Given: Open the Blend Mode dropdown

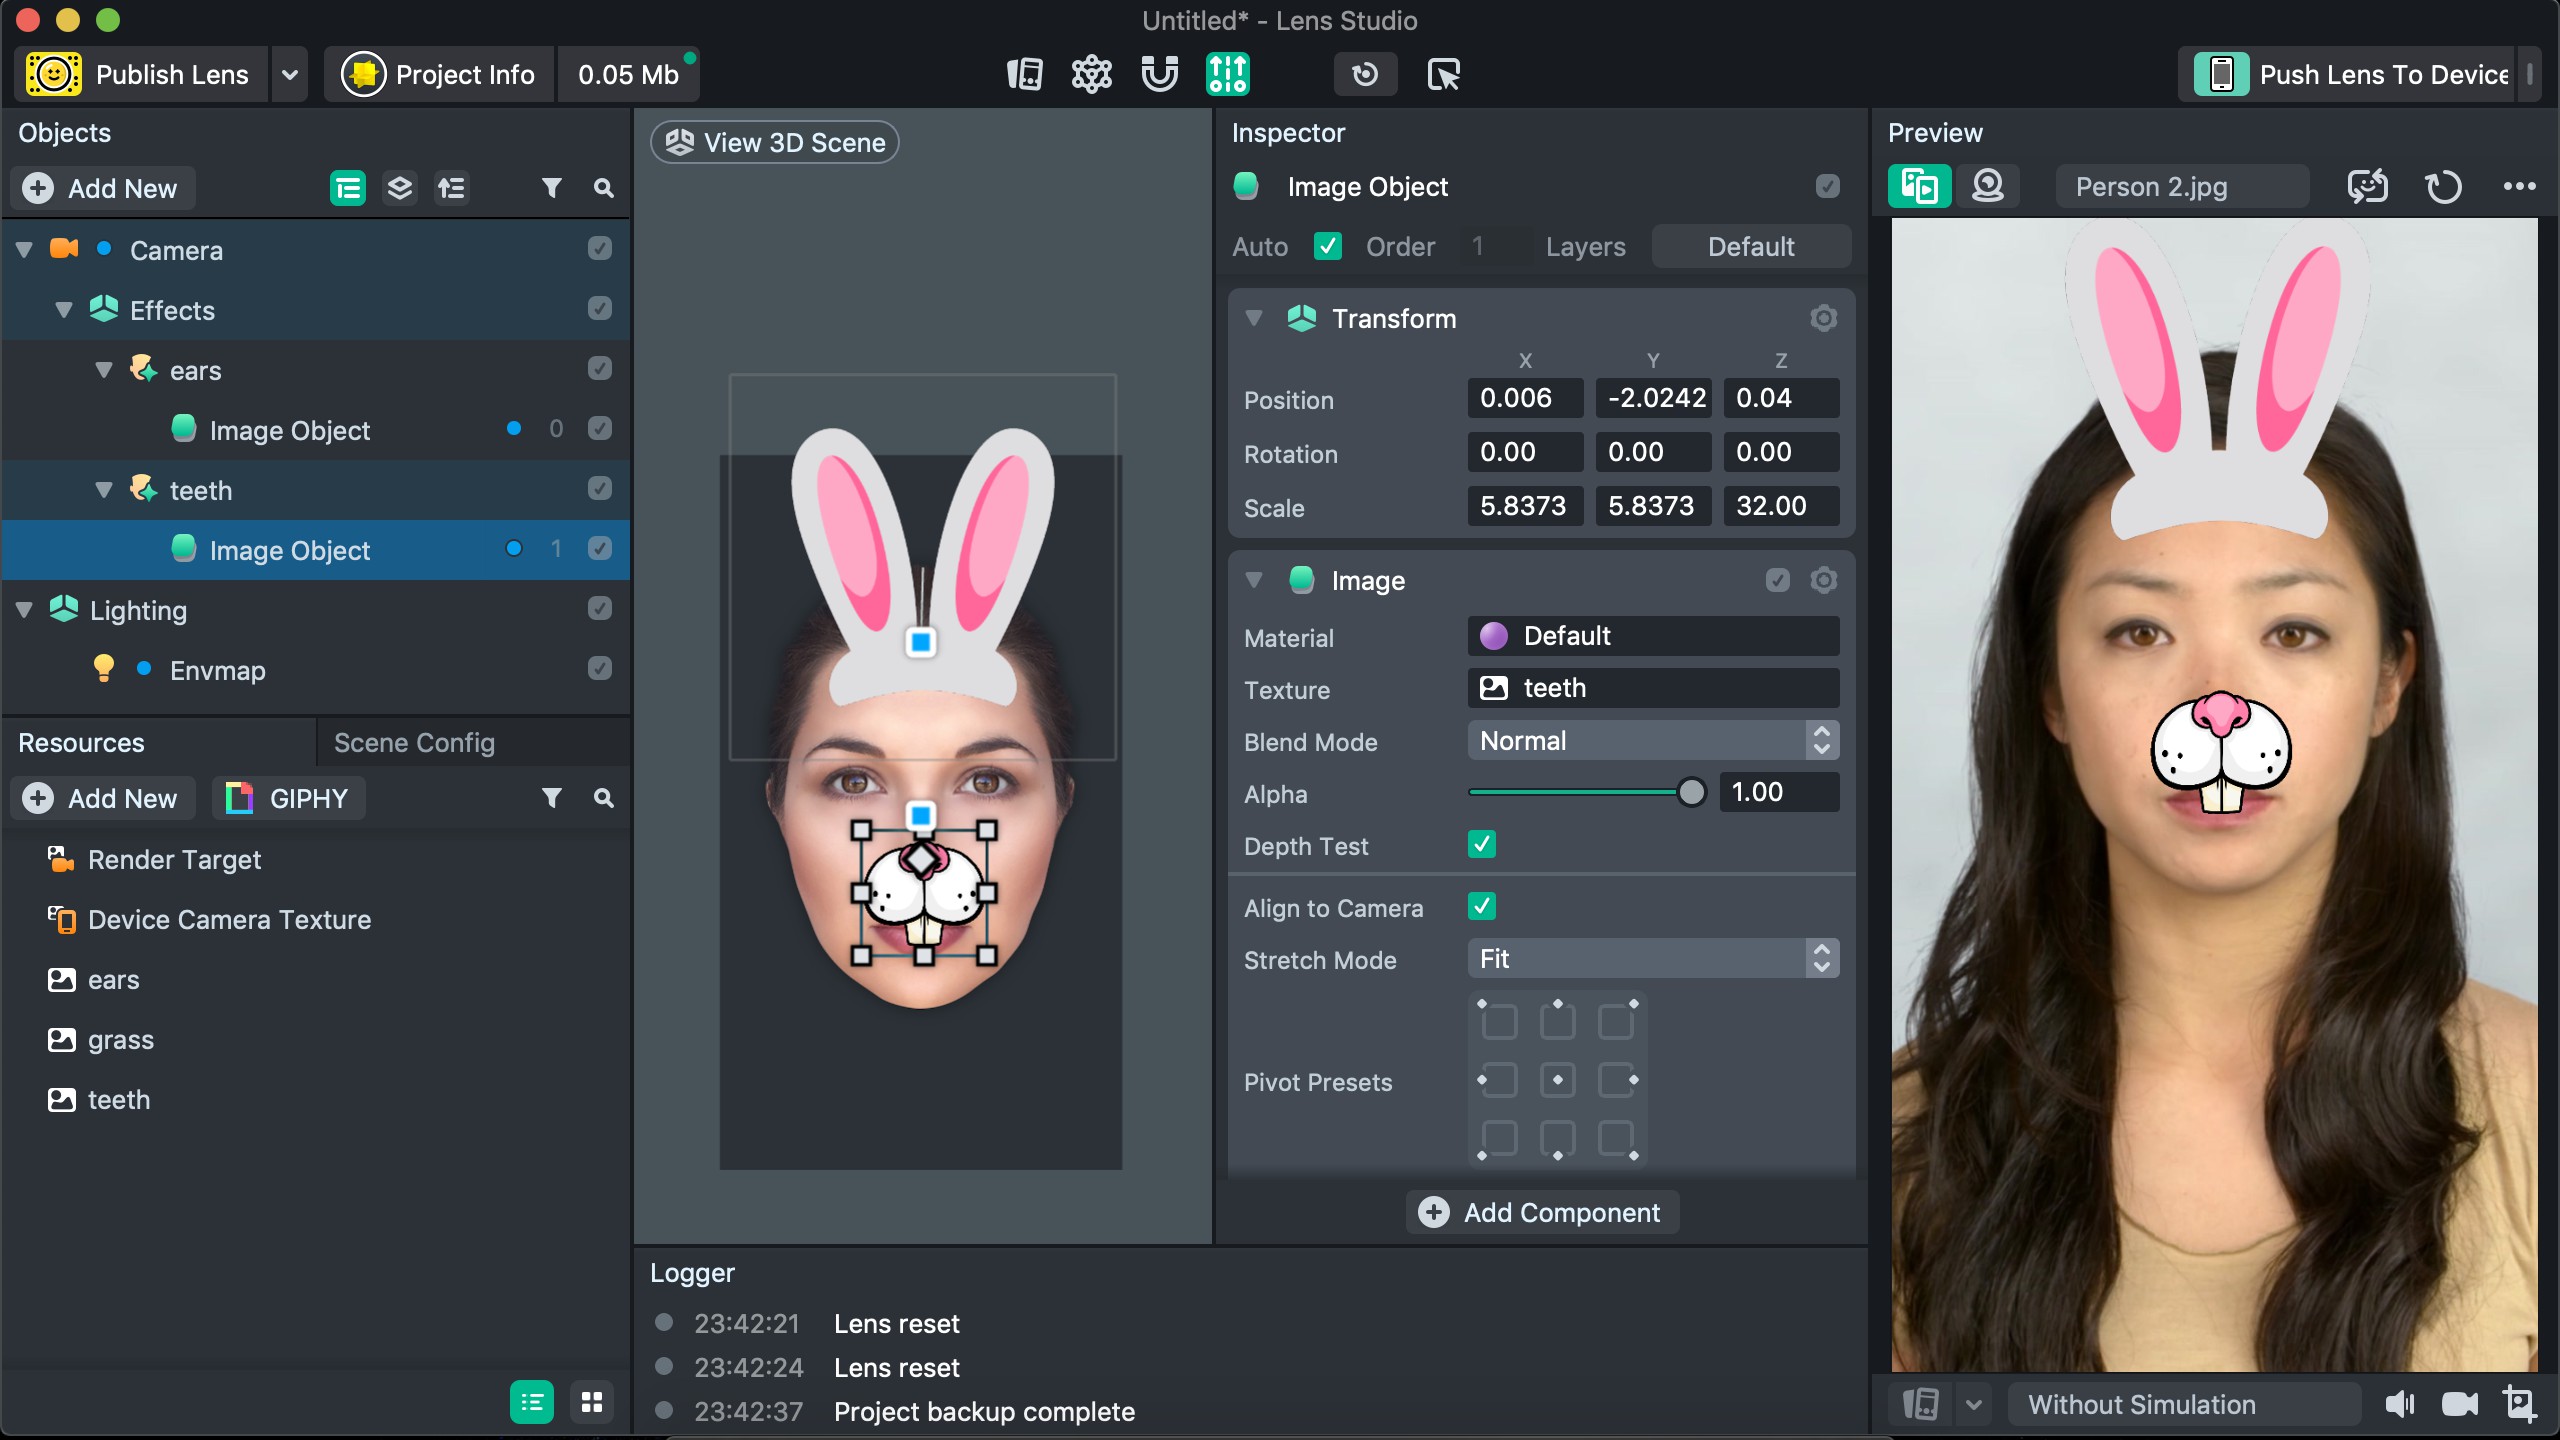Looking at the screenshot, I should click(1651, 738).
